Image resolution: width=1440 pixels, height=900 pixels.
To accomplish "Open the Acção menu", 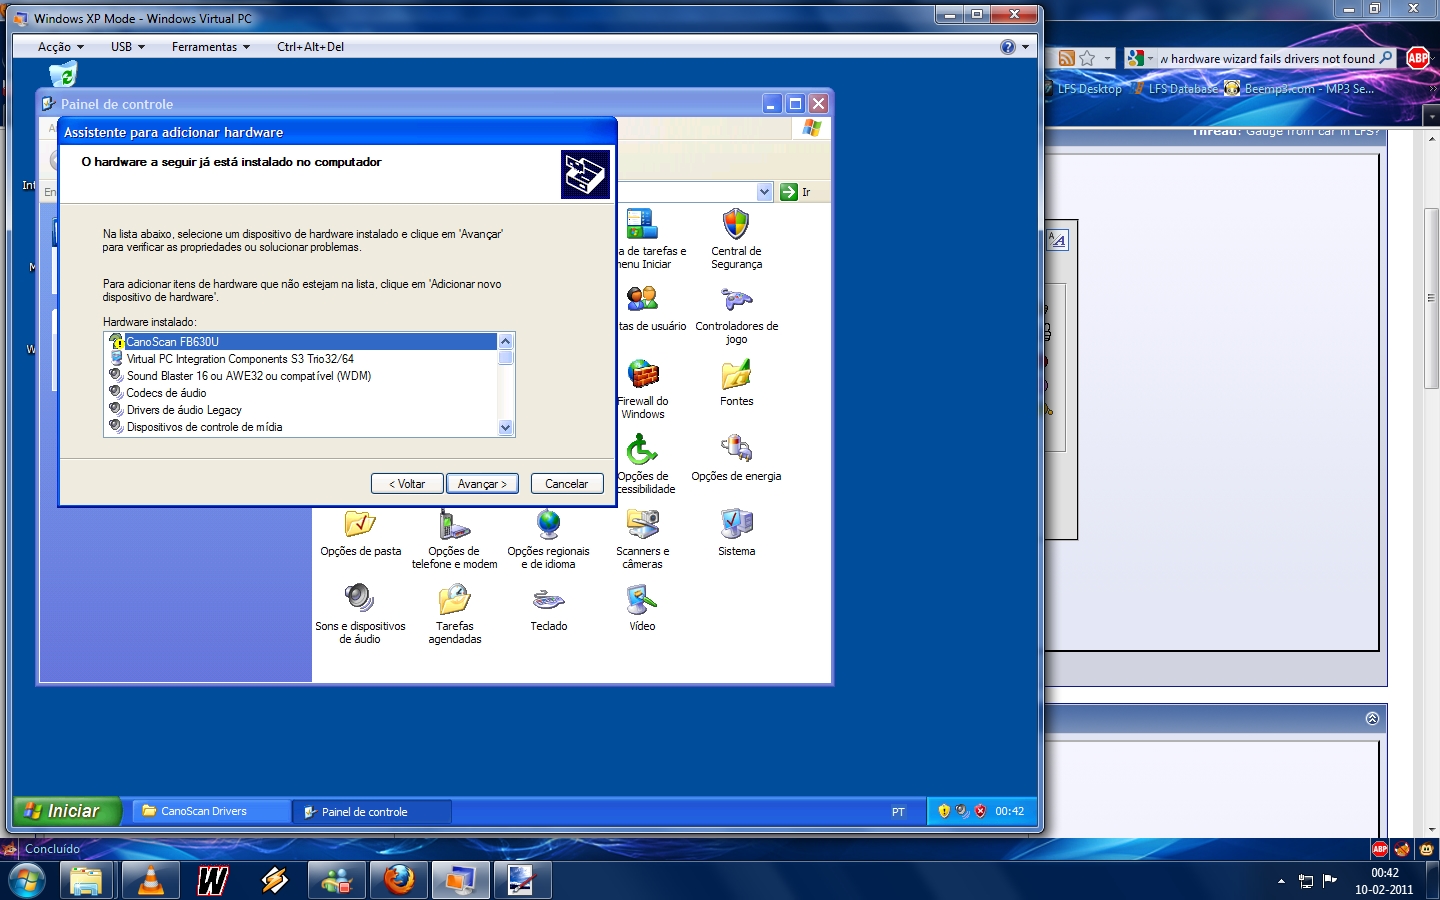I will point(60,47).
